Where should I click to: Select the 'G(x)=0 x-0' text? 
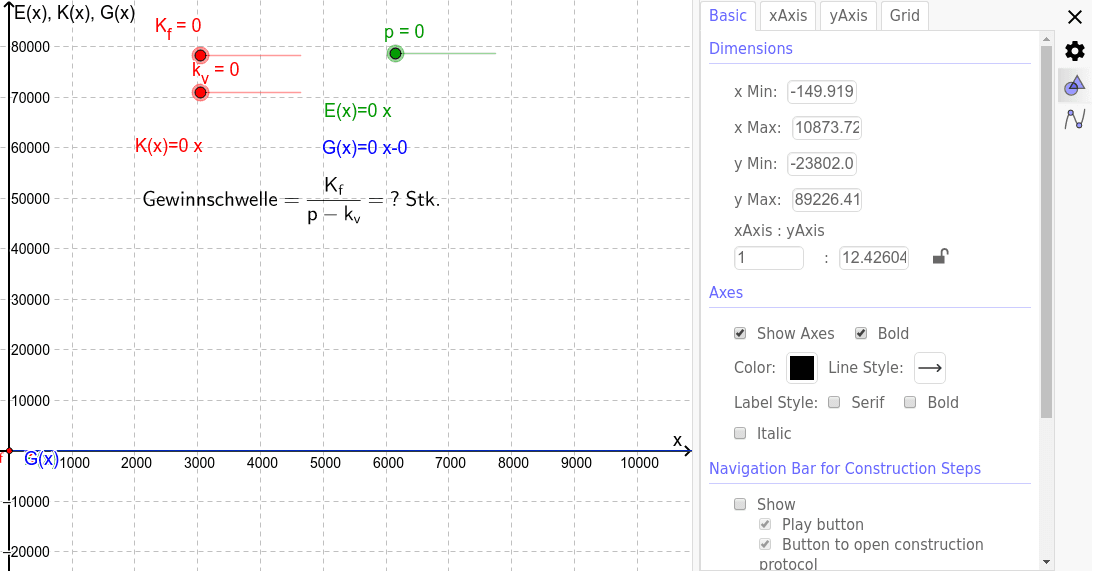point(365,147)
